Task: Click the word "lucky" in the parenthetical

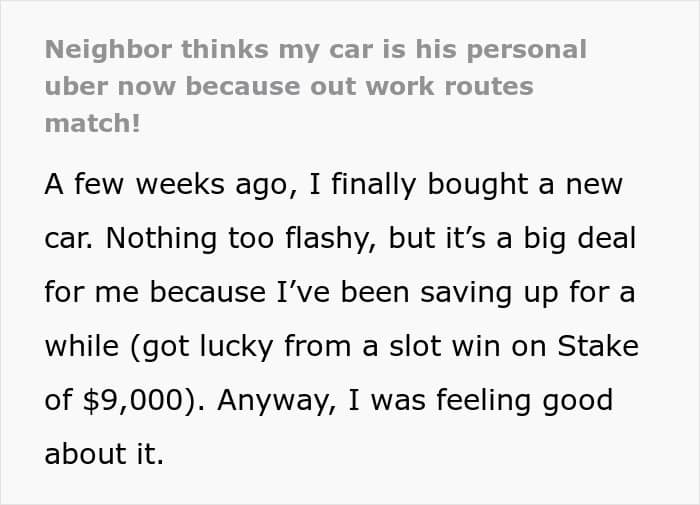Action: [236, 347]
